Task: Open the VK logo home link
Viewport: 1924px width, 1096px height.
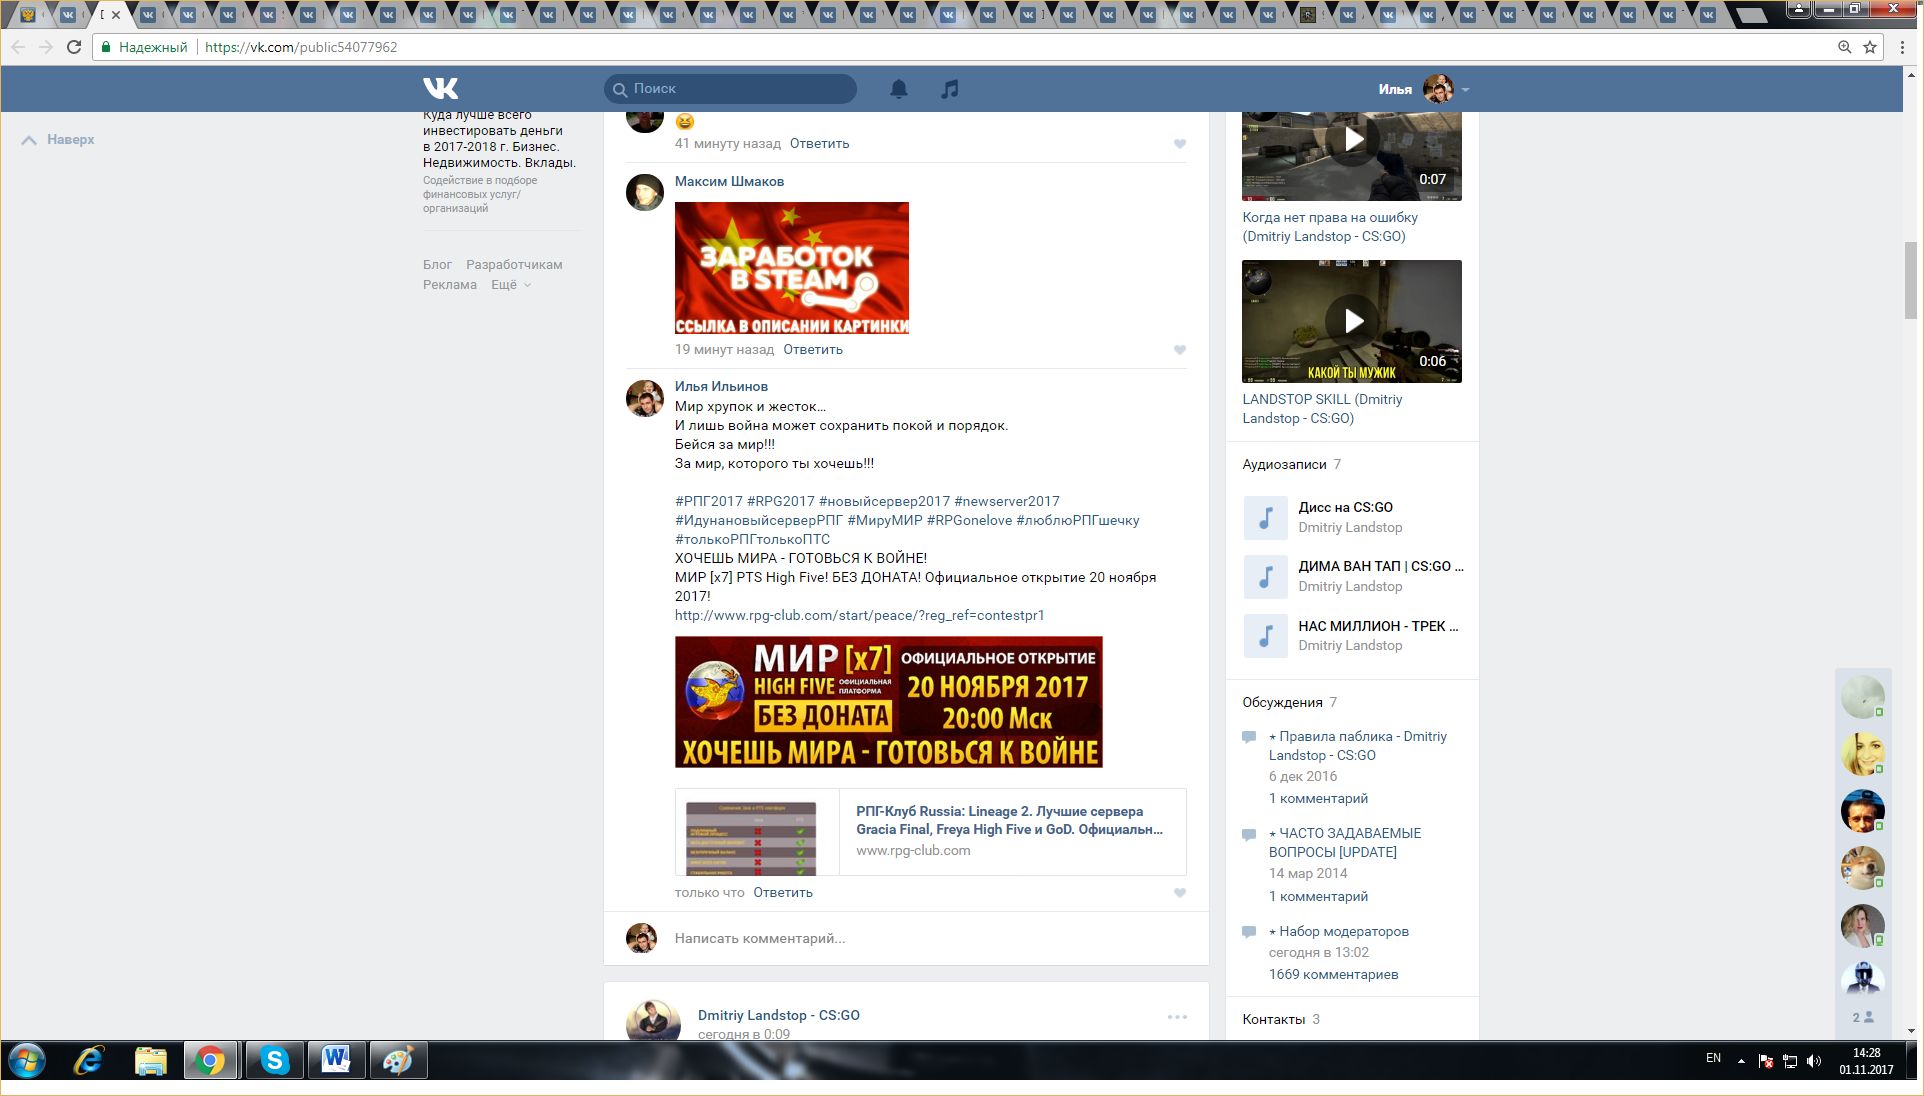Action: coord(440,88)
